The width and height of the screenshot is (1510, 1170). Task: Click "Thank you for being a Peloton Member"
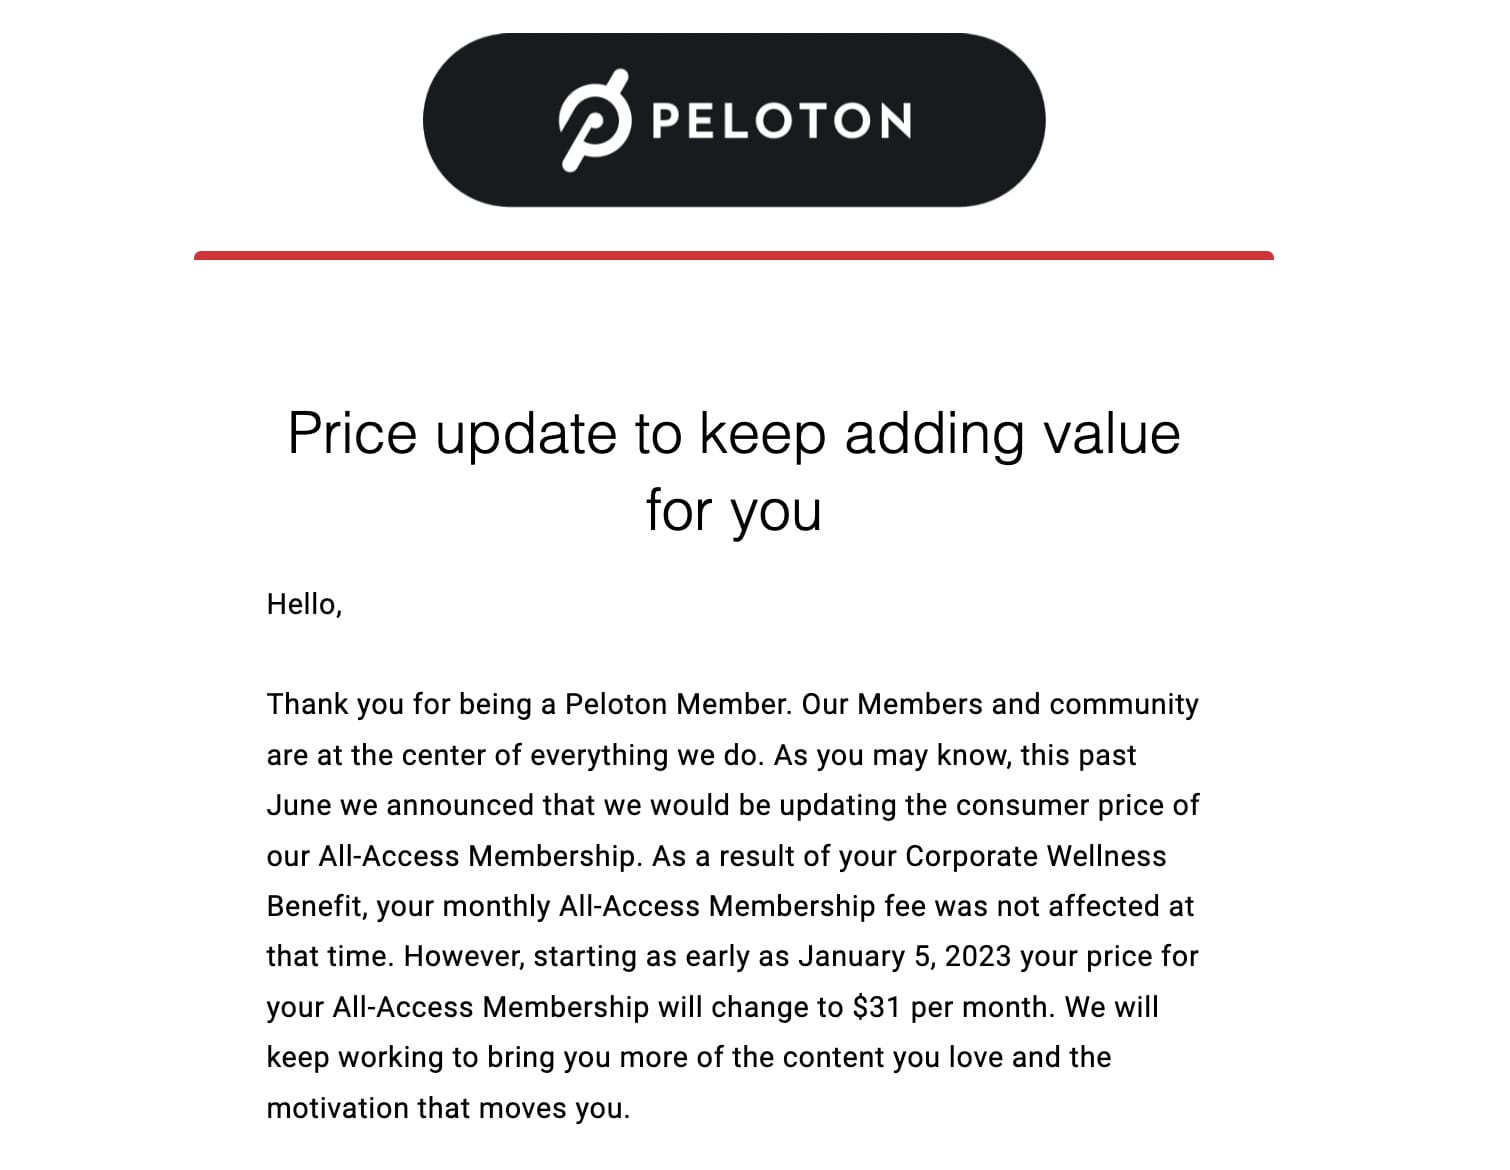(529, 704)
